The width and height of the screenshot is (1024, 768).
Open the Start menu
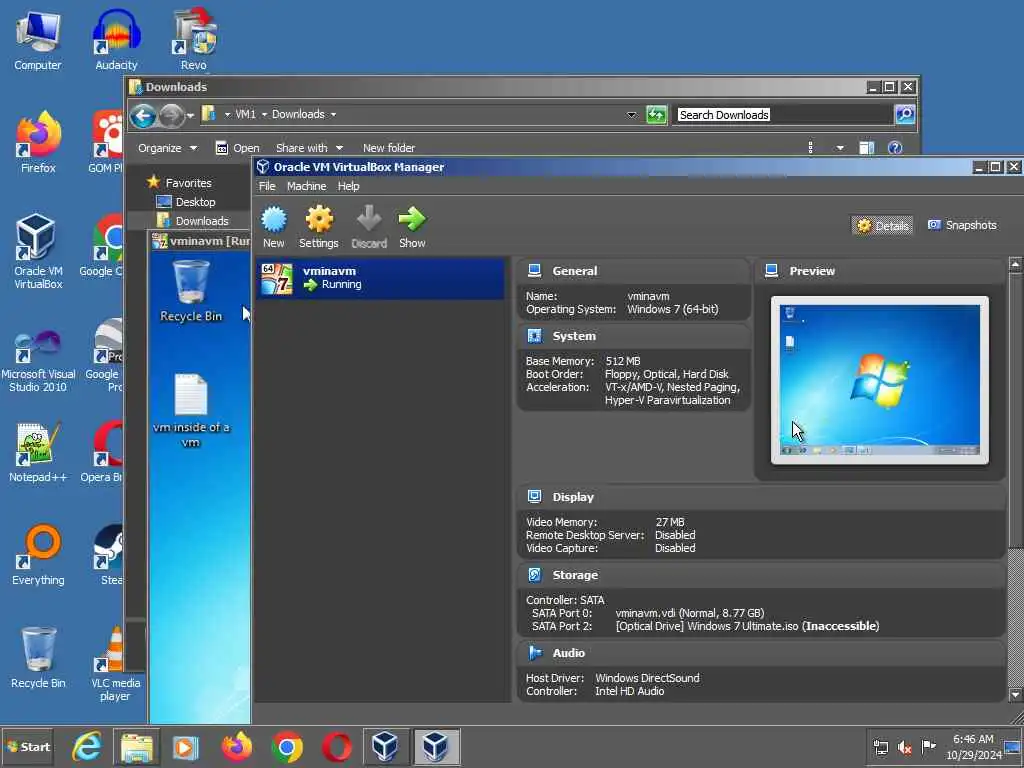pyautogui.click(x=27, y=747)
